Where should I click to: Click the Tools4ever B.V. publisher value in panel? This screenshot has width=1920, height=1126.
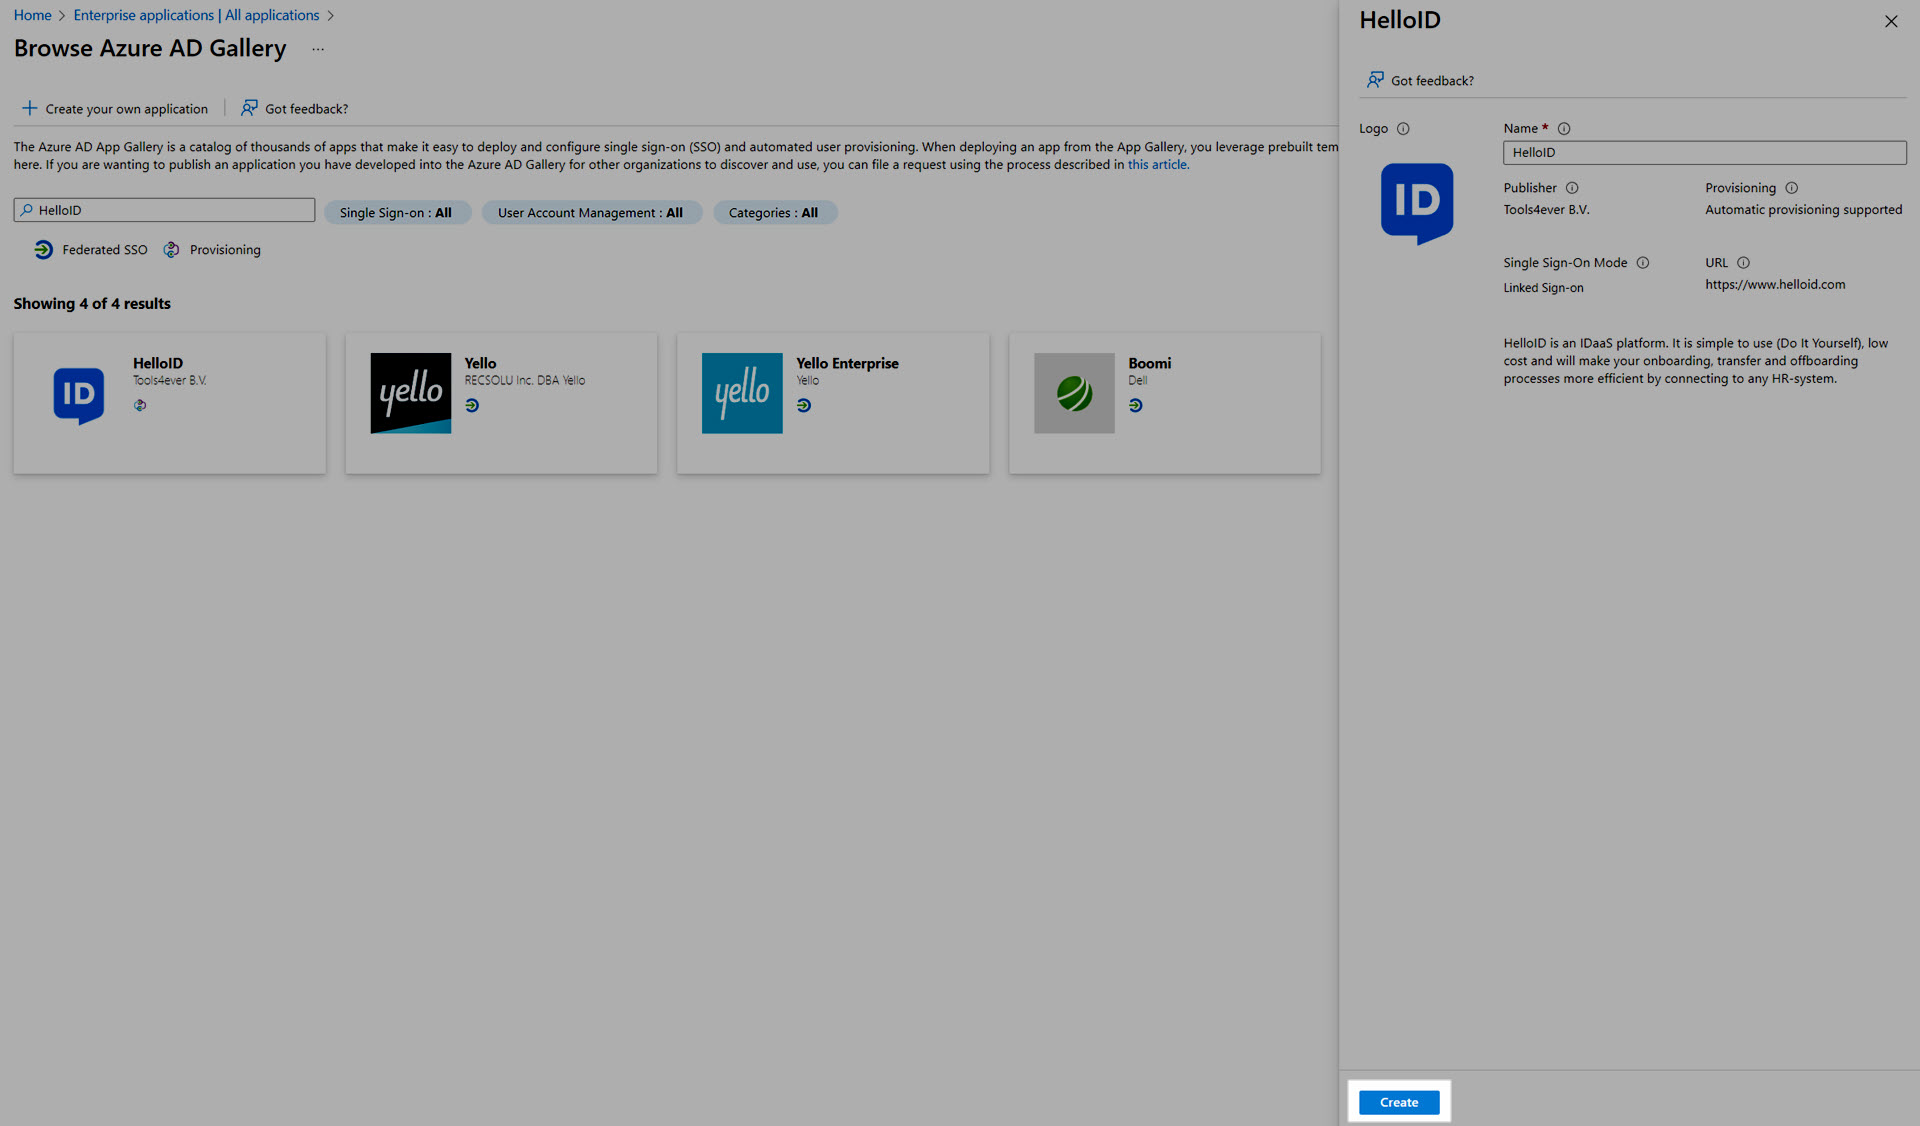click(1546, 209)
